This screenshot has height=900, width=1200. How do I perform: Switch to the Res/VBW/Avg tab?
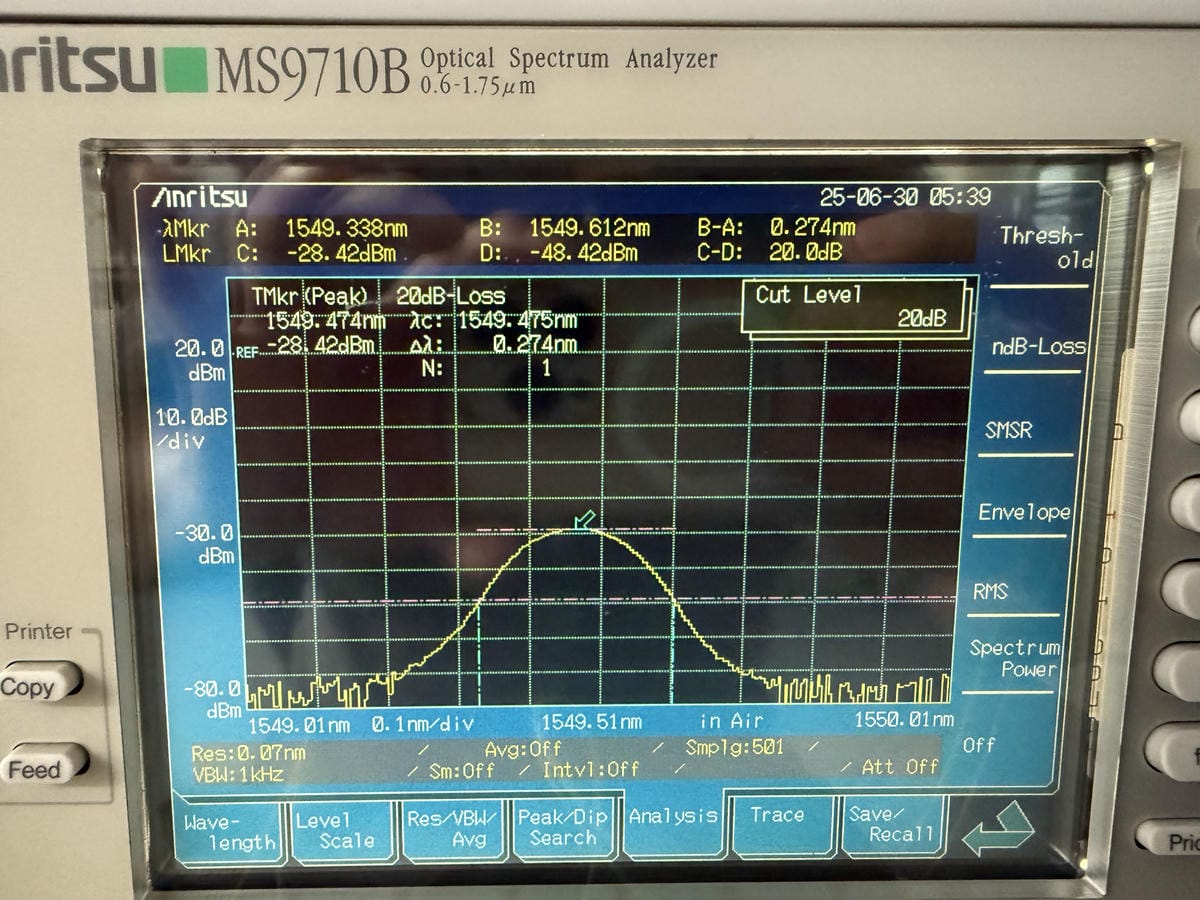[453, 829]
